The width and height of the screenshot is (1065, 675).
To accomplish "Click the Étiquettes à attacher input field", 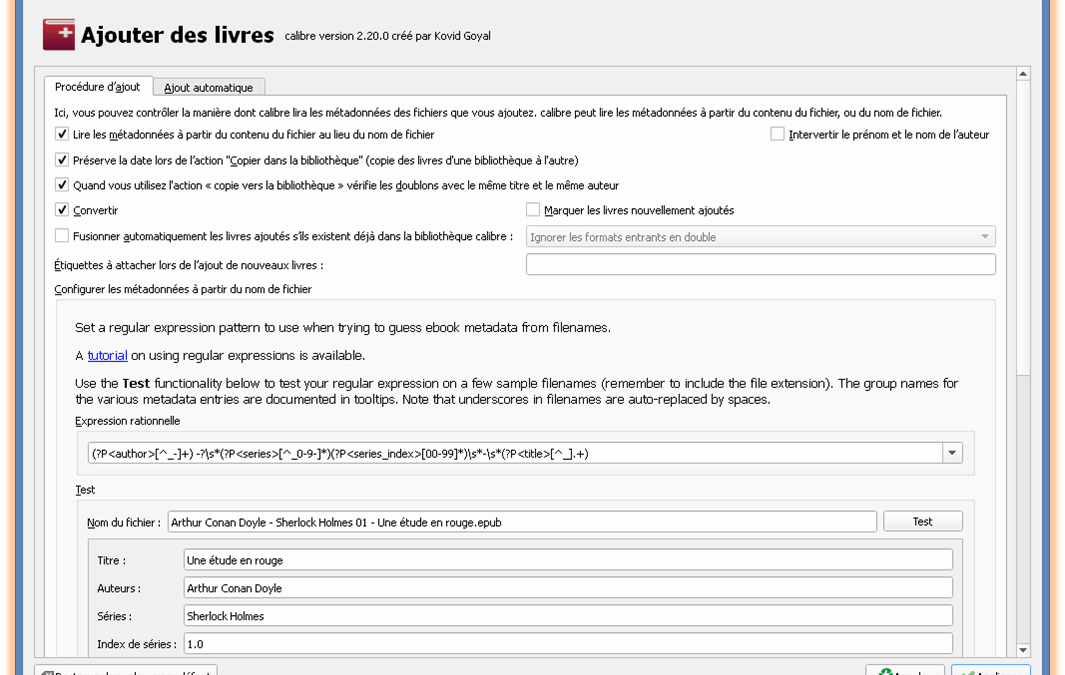I will pos(761,264).
